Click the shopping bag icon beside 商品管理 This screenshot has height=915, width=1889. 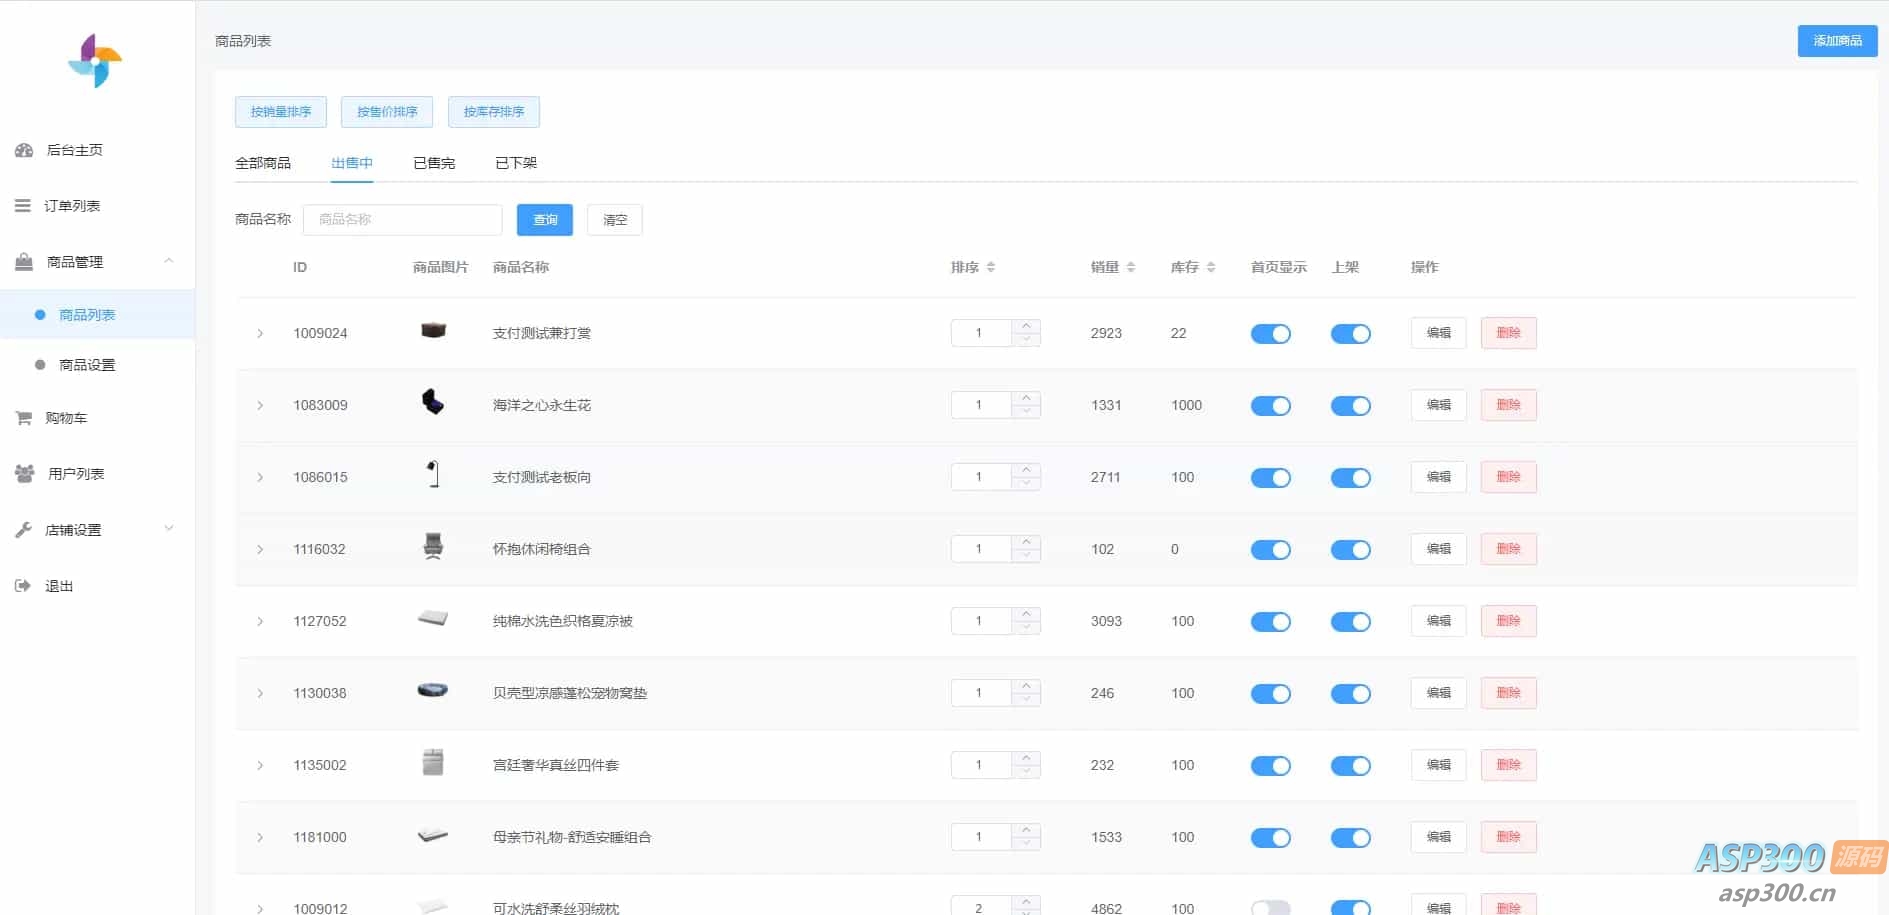pyautogui.click(x=24, y=262)
